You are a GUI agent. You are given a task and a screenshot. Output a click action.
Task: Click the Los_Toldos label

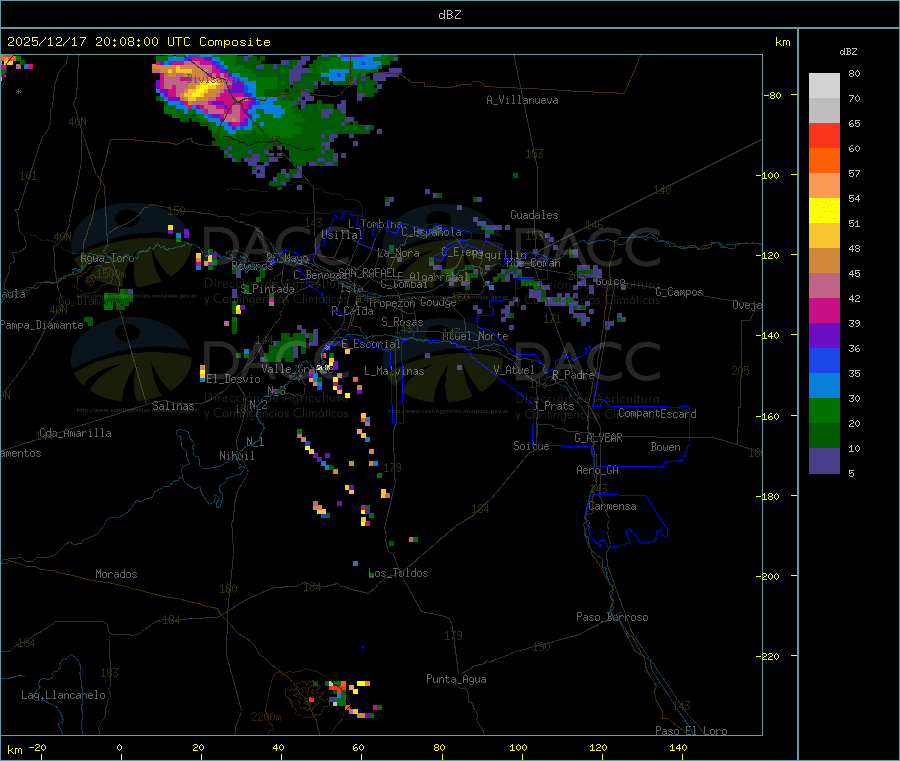pos(398,573)
